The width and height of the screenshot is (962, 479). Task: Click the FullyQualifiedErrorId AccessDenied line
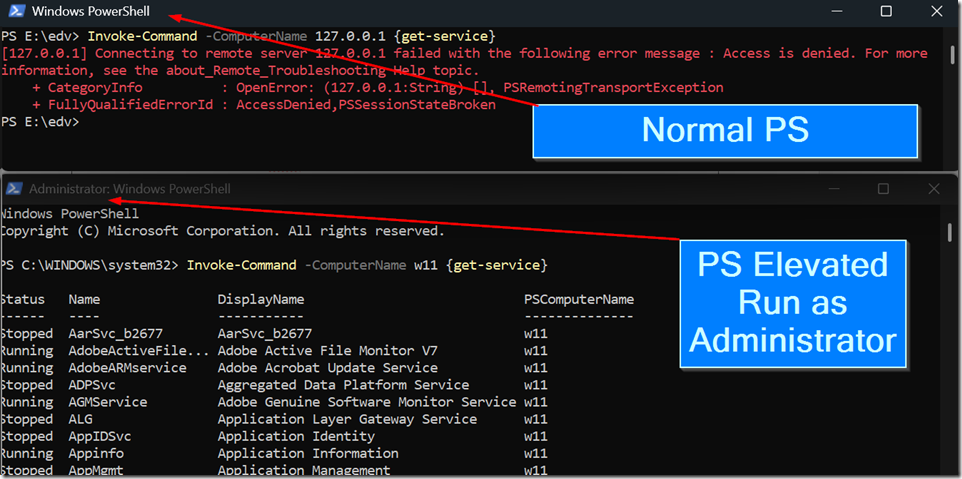click(x=264, y=105)
